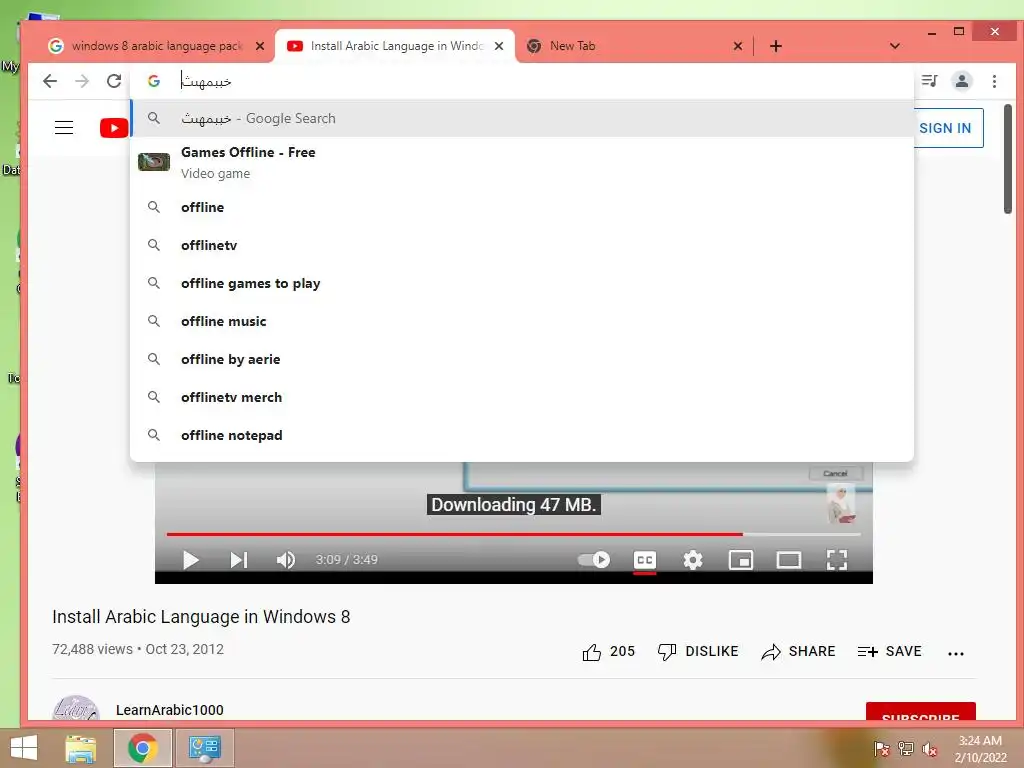Click the SHARE button
1024x768 pixels.
(x=798, y=651)
